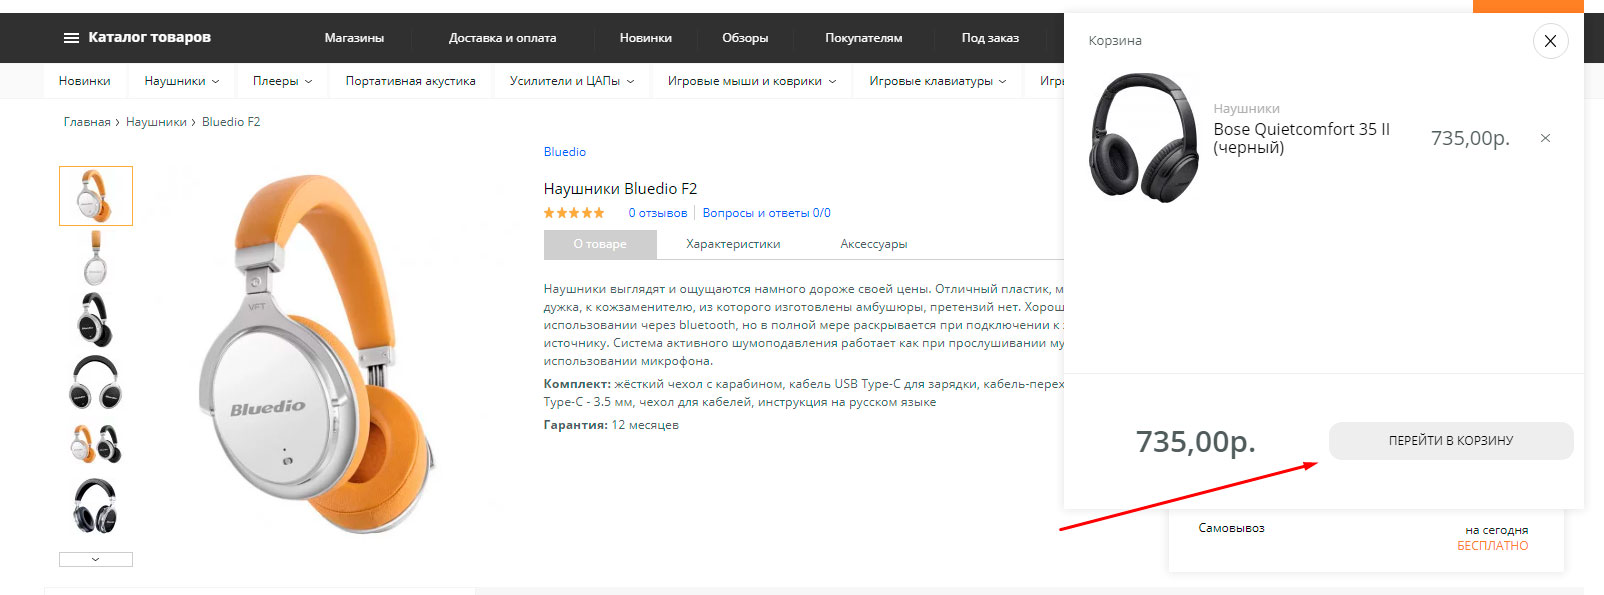Viewport: 1604px width, 595px height.
Task: Click Главная in the breadcrumb
Action: [87, 122]
